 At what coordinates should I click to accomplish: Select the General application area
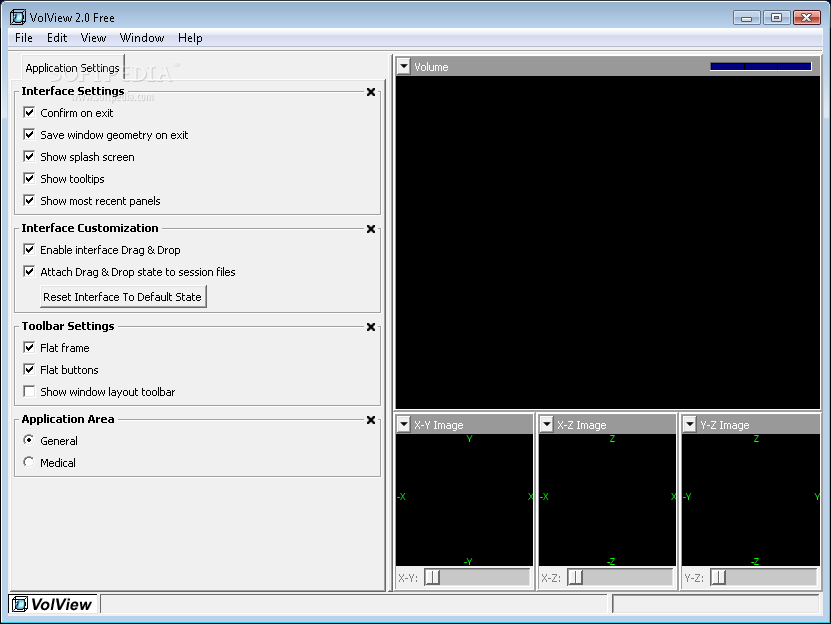(29, 440)
